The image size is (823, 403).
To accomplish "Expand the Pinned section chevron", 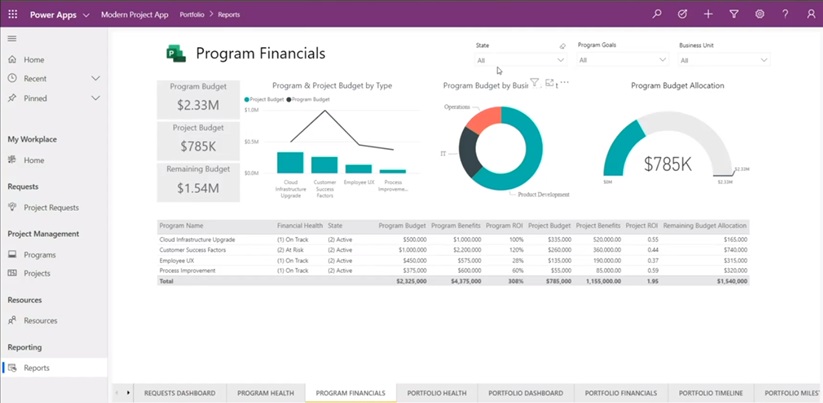I will tap(96, 98).
